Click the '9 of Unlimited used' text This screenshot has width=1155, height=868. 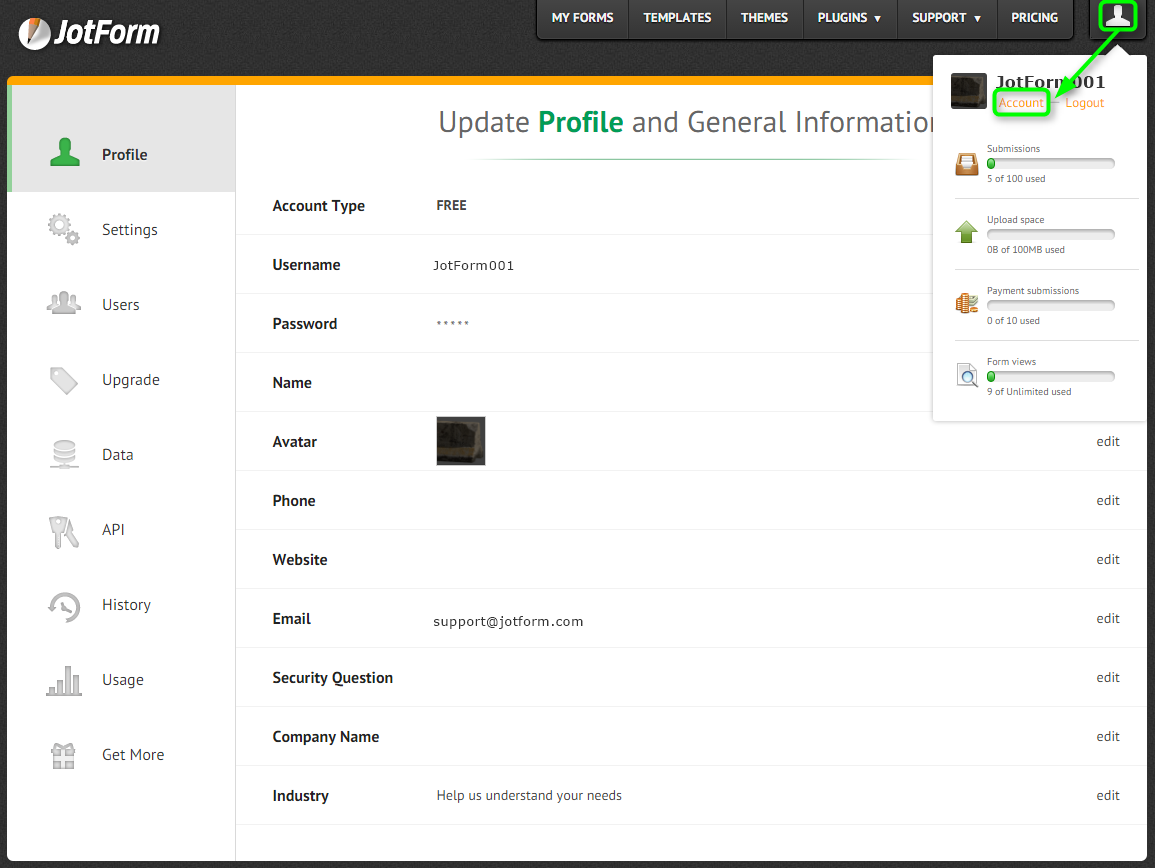1029,392
